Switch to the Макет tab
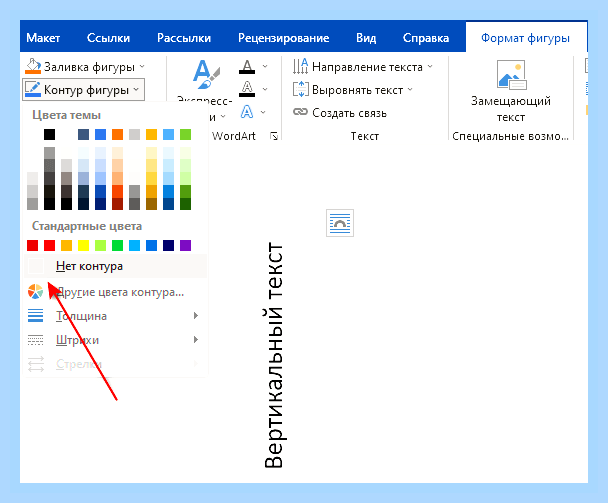Screen dimensions: 608x503 tap(43, 38)
